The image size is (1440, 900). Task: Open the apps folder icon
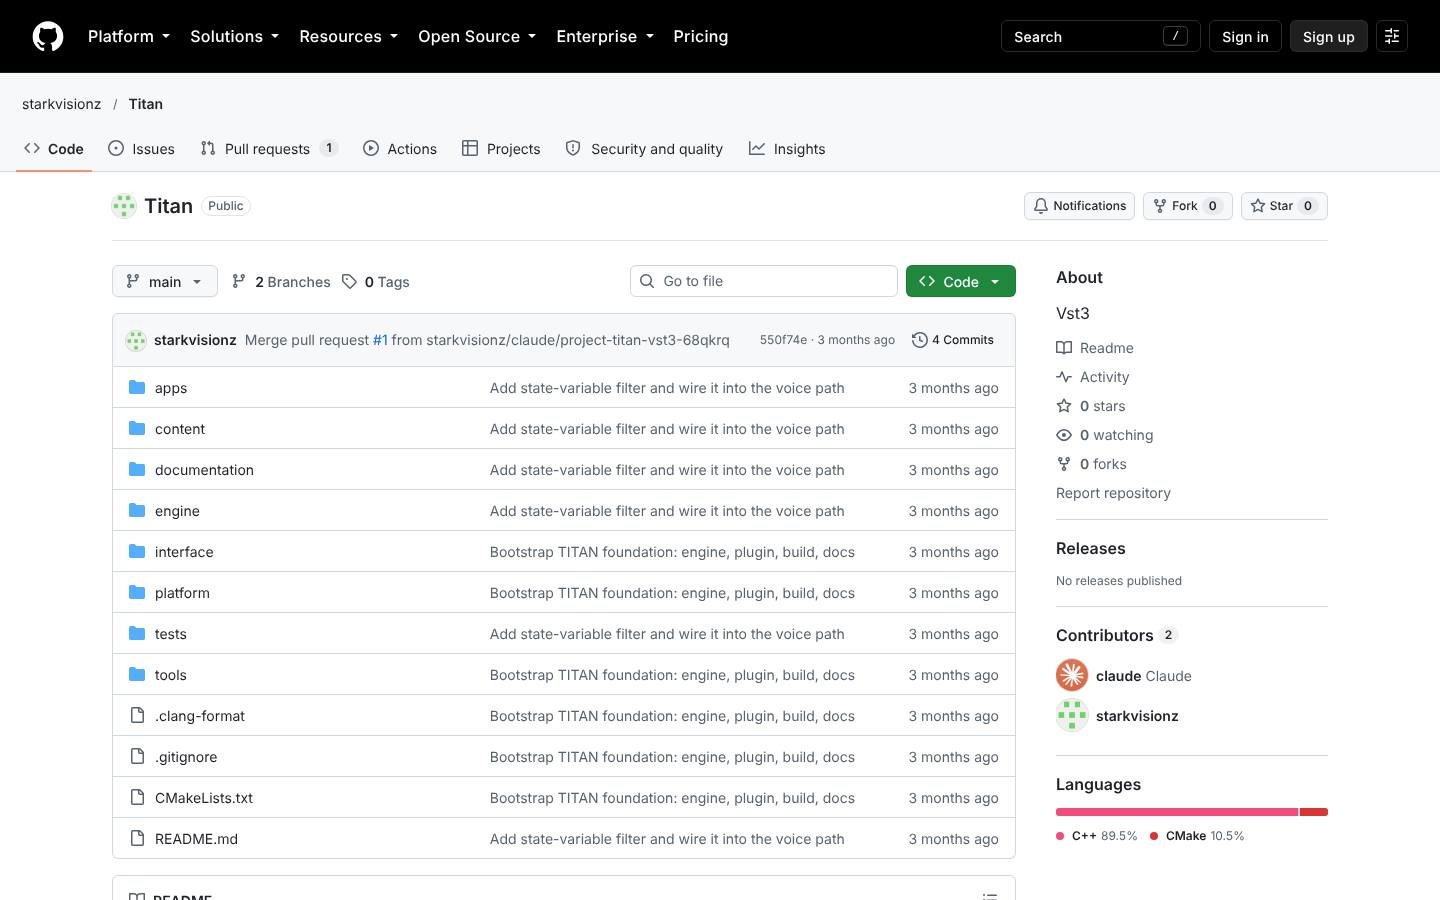click(138, 387)
